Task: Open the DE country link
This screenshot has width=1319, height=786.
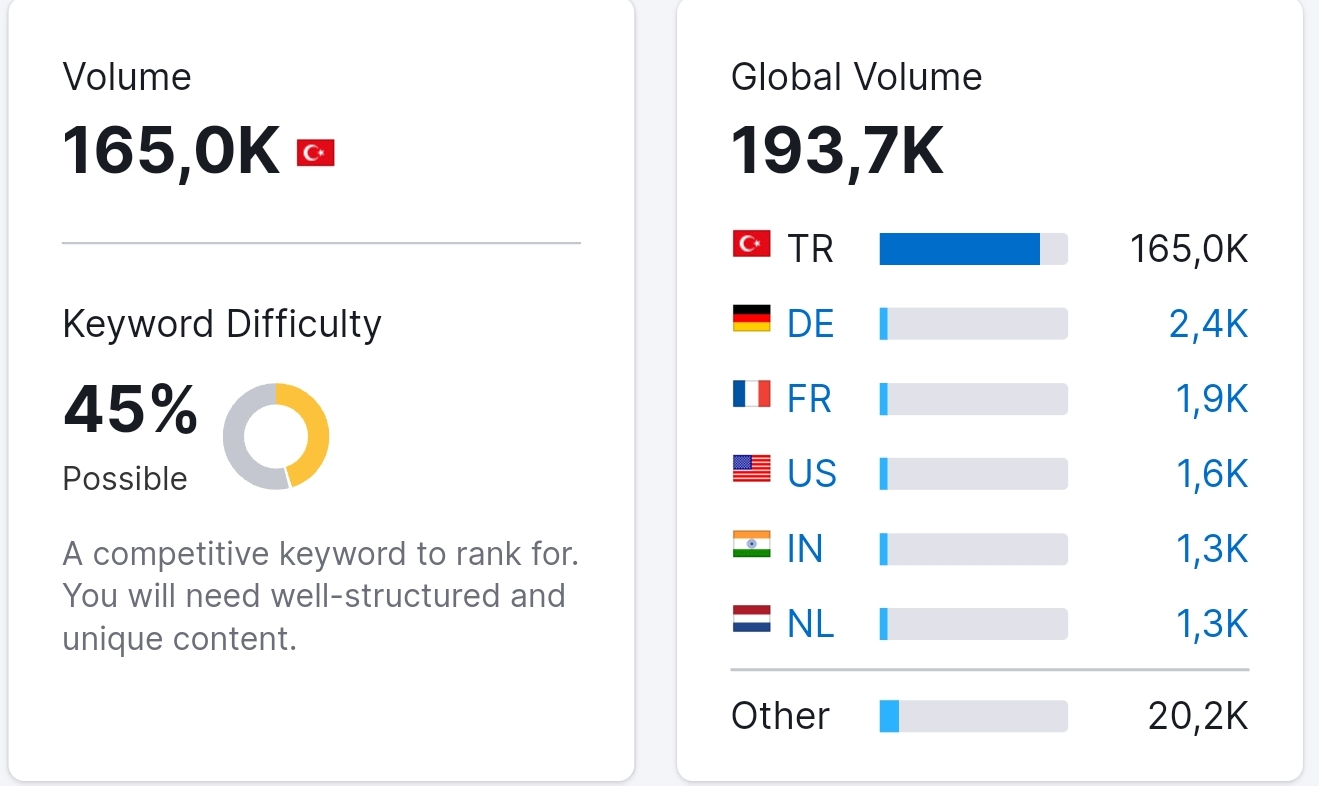Action: (811, 324)
